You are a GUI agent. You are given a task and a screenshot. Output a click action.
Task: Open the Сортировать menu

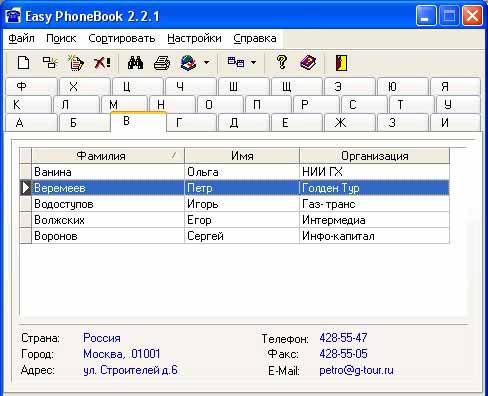122,39
